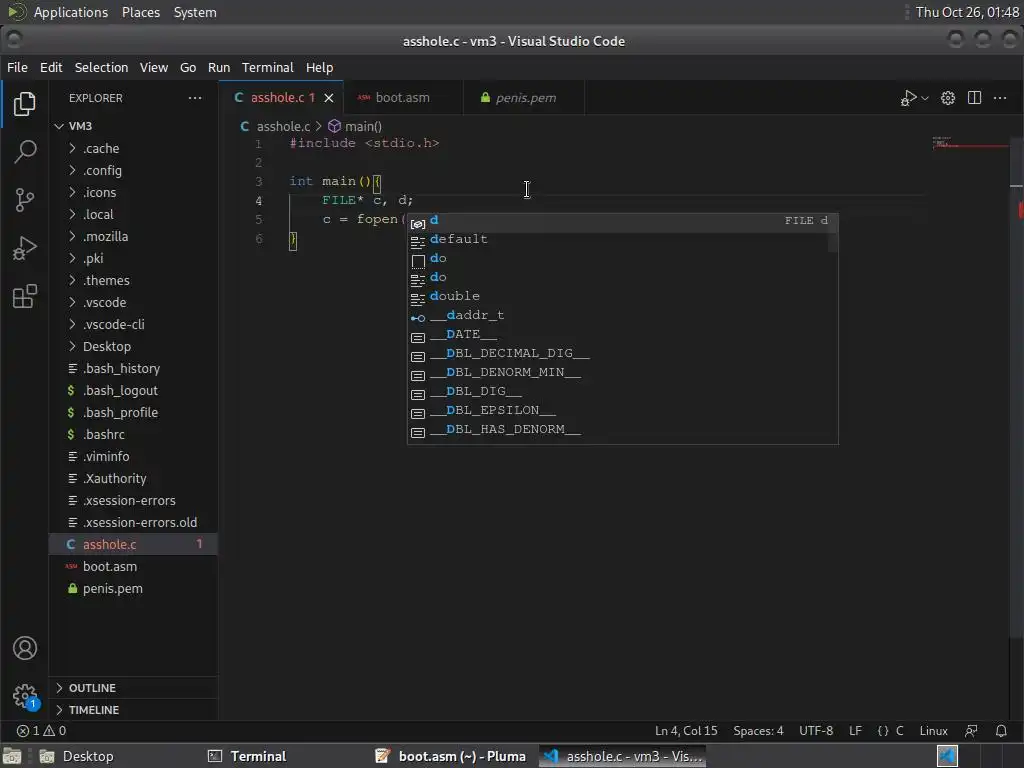Open the Edit menu
Viewport: 1024px width, 768px height.
tap(51, 67)
